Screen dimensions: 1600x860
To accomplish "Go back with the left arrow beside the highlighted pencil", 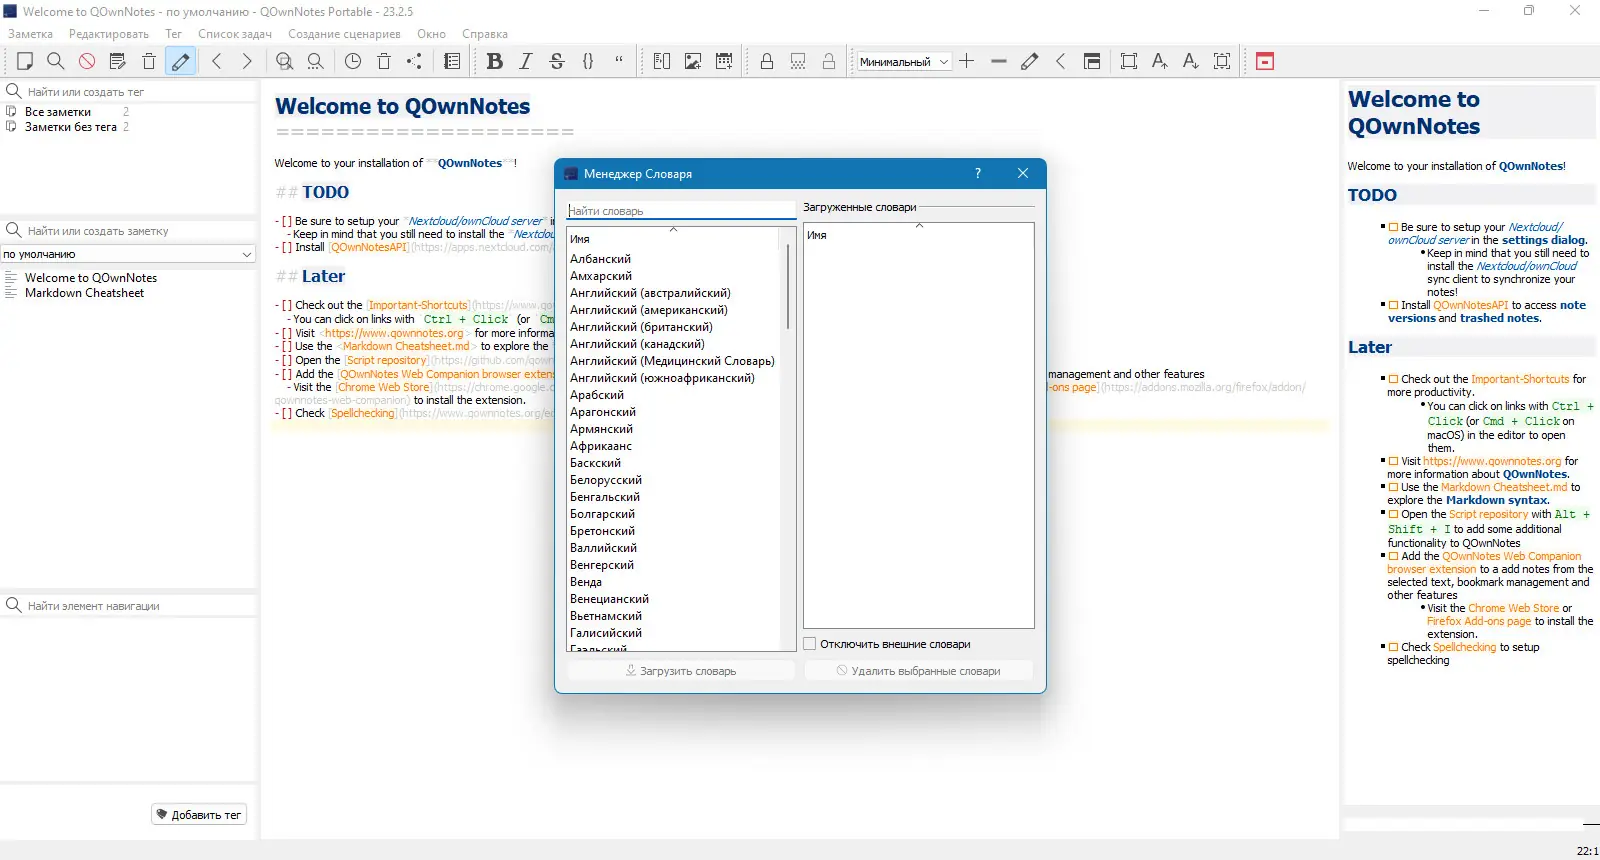I will pyautogui.click(x=216, y=61).
